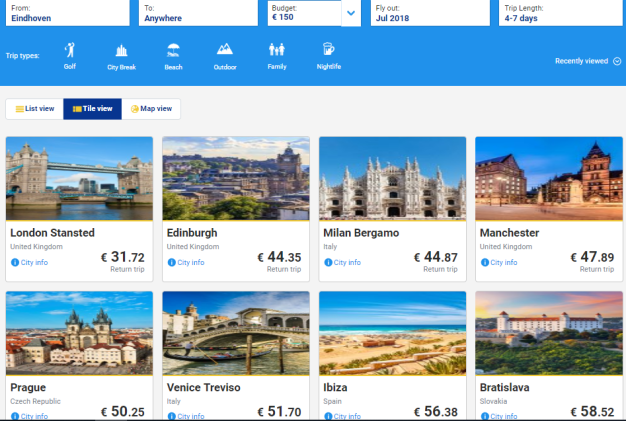This screenshot has height=421, width=626.
Task: Click the London Stansted title
Action: (x=52, y=233)
